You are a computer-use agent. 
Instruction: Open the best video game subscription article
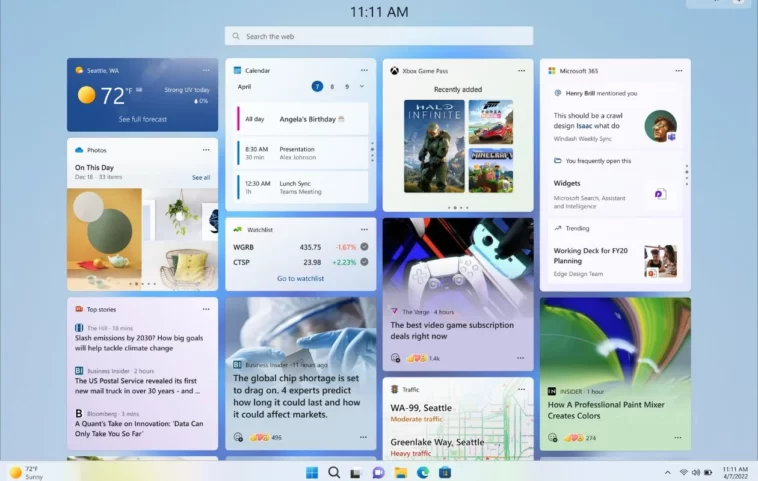point(458,294)
